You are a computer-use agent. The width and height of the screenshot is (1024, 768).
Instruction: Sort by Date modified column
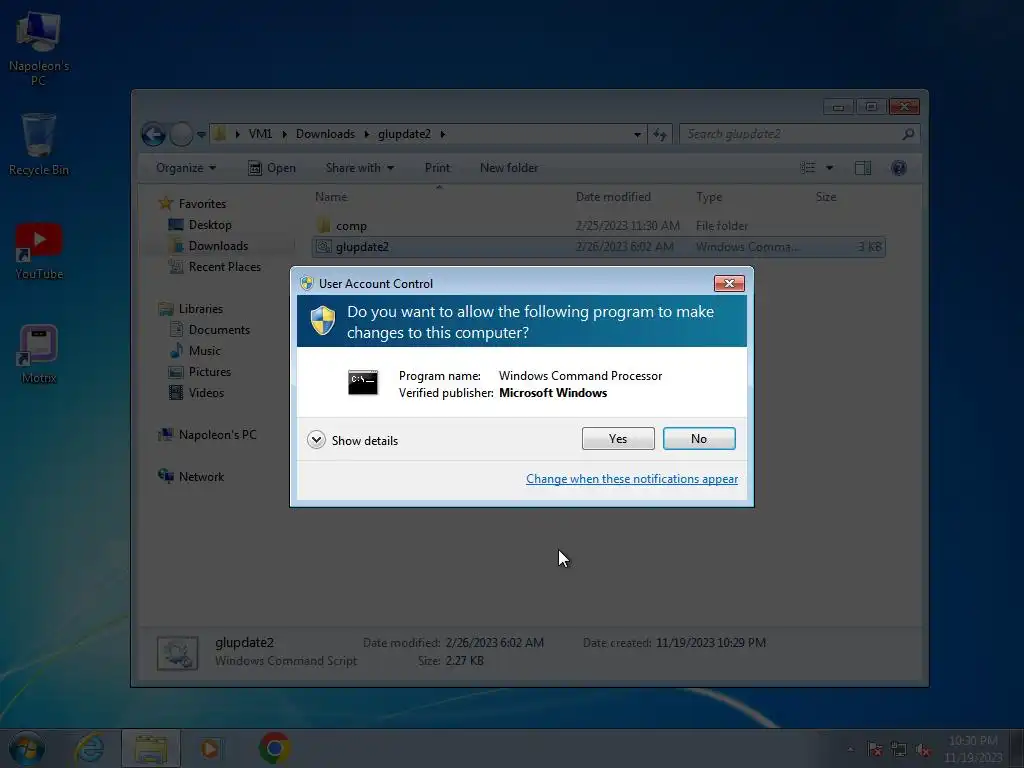tap(613, 197)
